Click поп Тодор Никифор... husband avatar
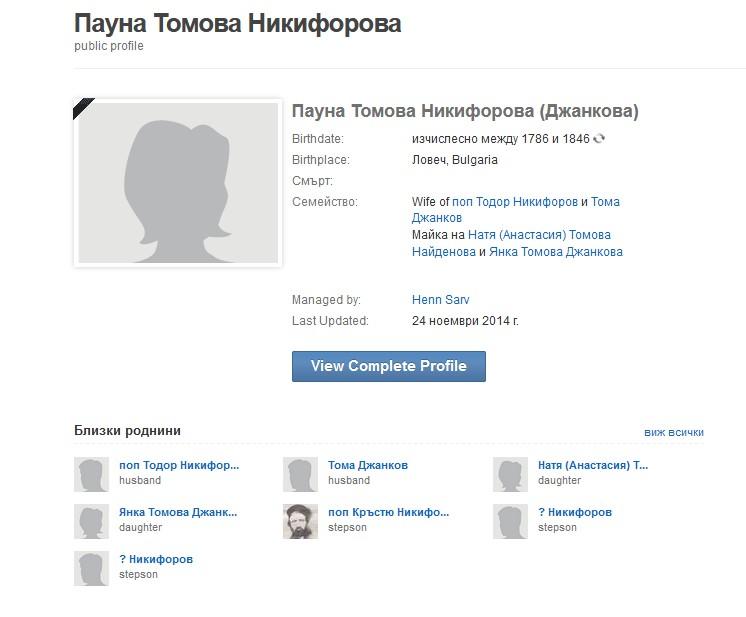The height and width of the screenshot is (617, 746). pos(91,474)
